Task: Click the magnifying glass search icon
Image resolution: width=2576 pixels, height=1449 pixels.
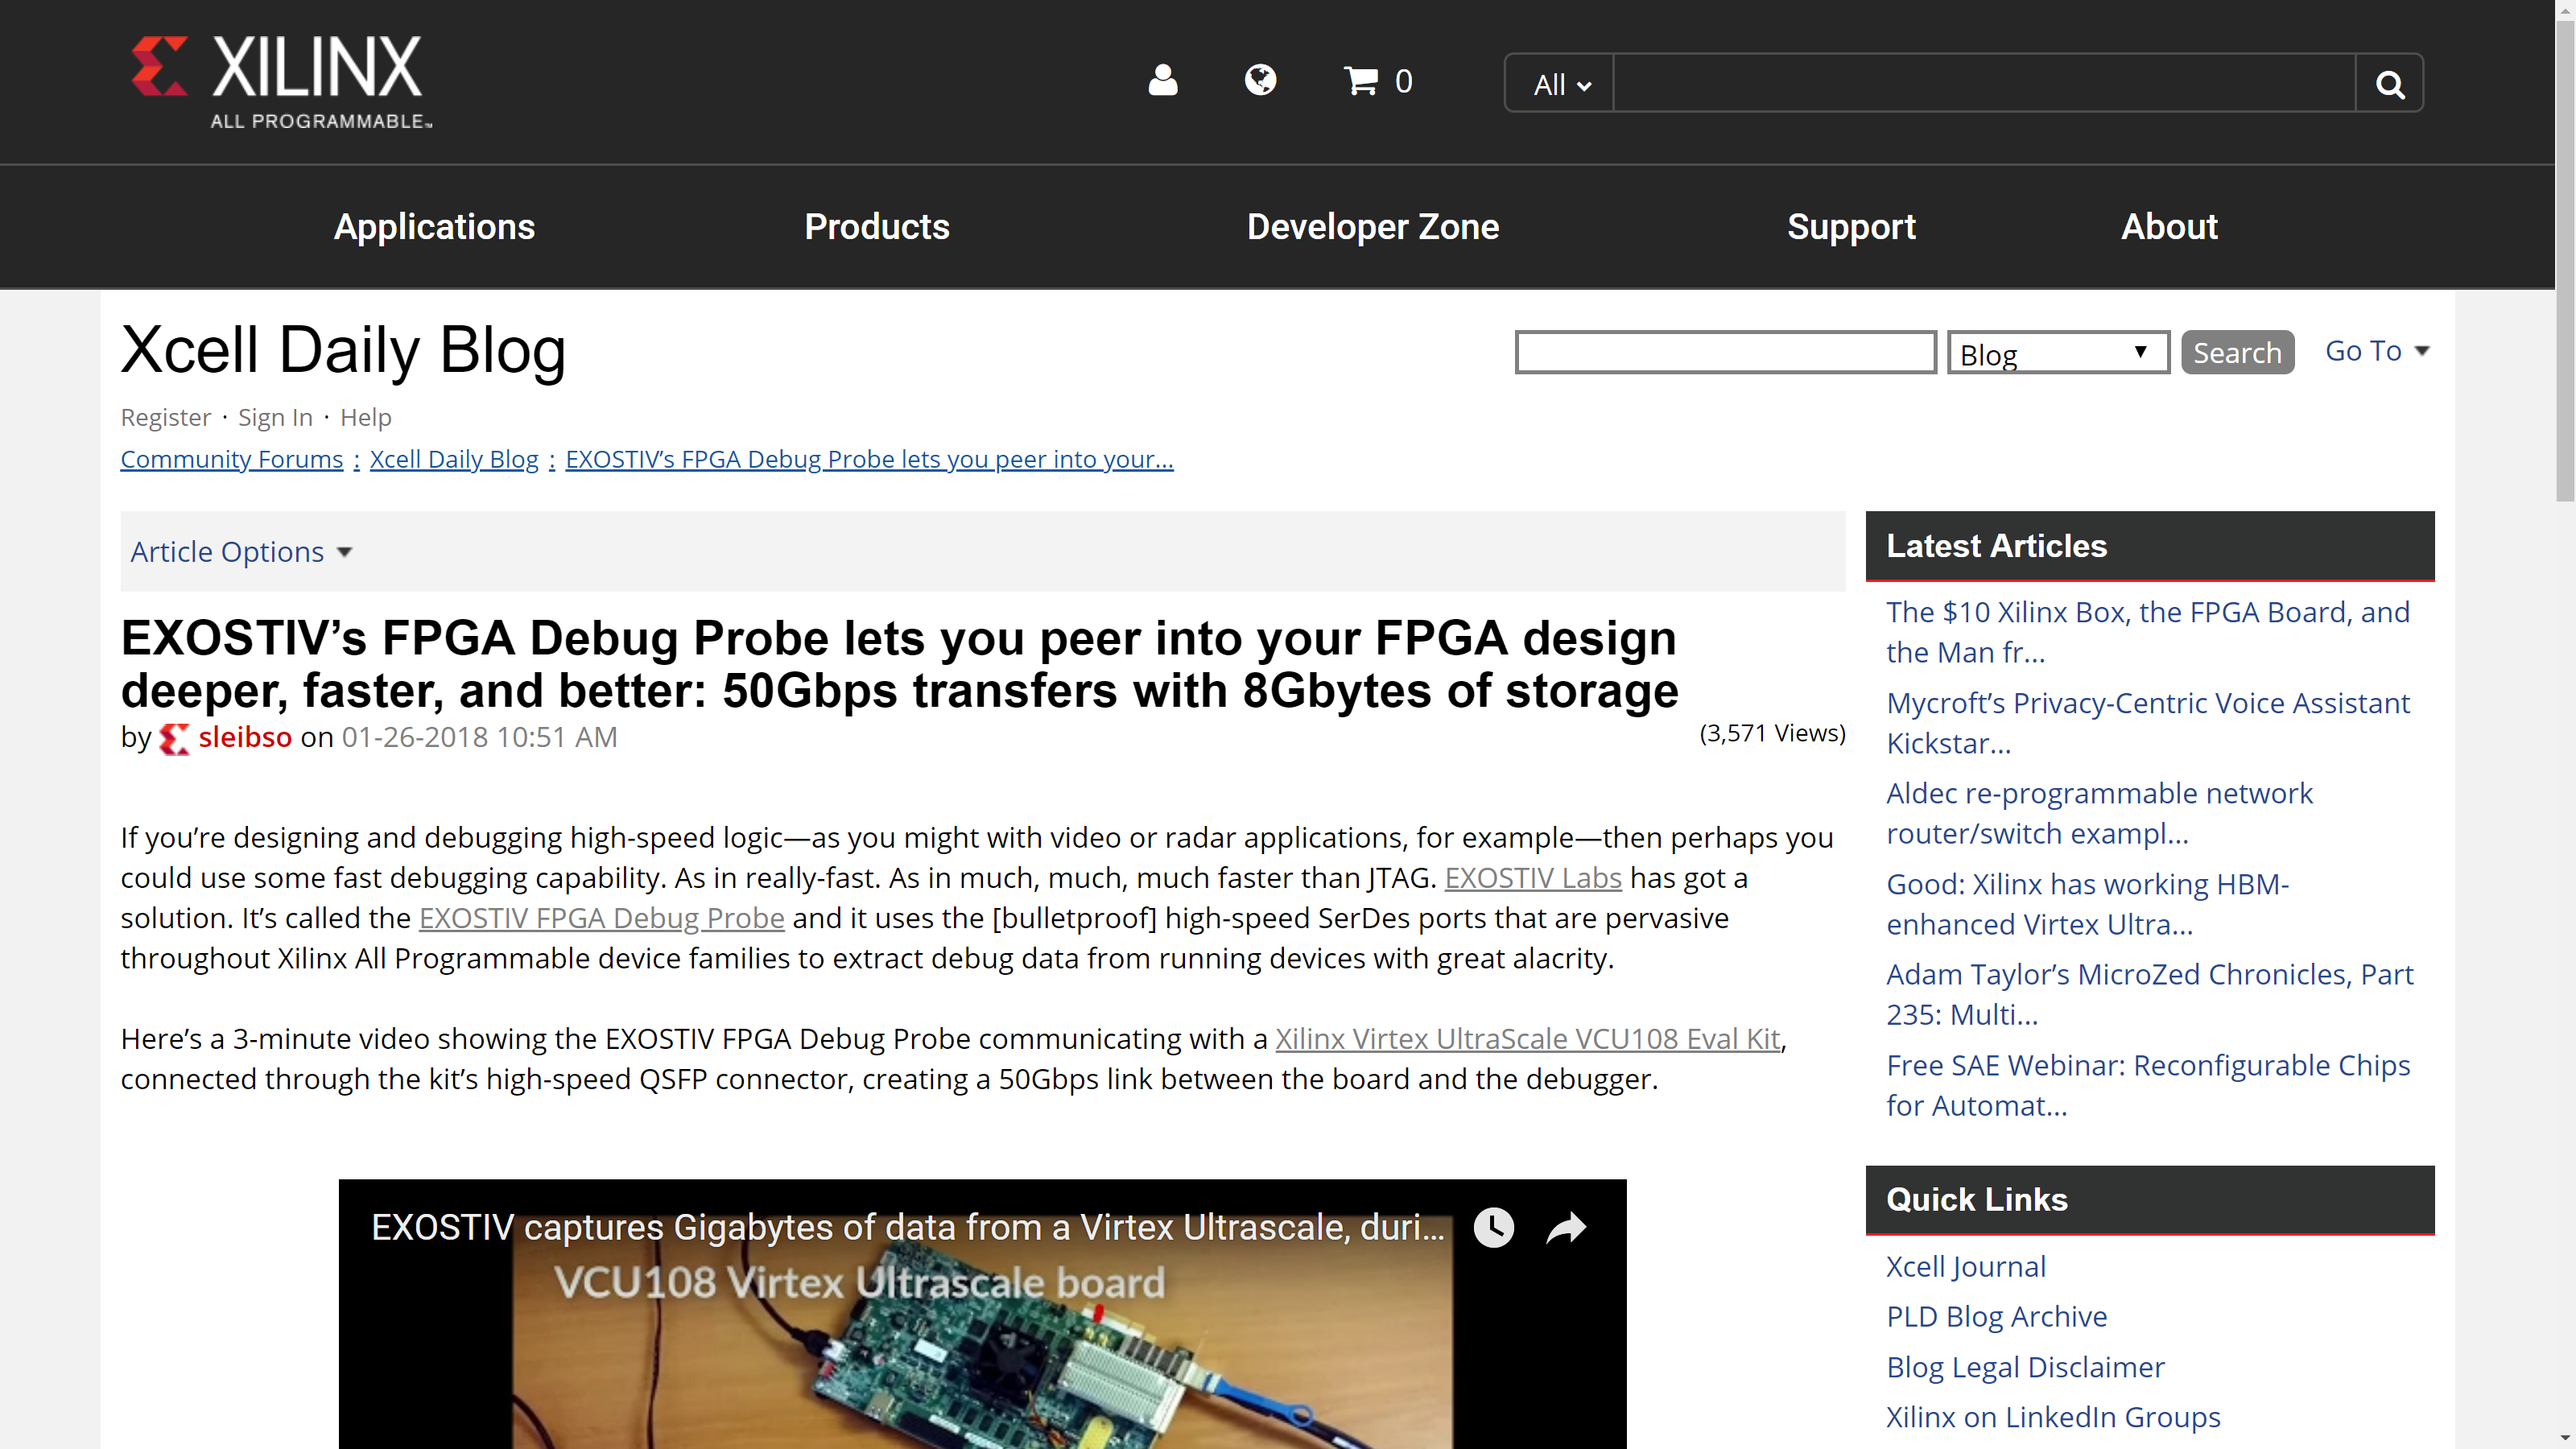Action: click(2390, 84)
